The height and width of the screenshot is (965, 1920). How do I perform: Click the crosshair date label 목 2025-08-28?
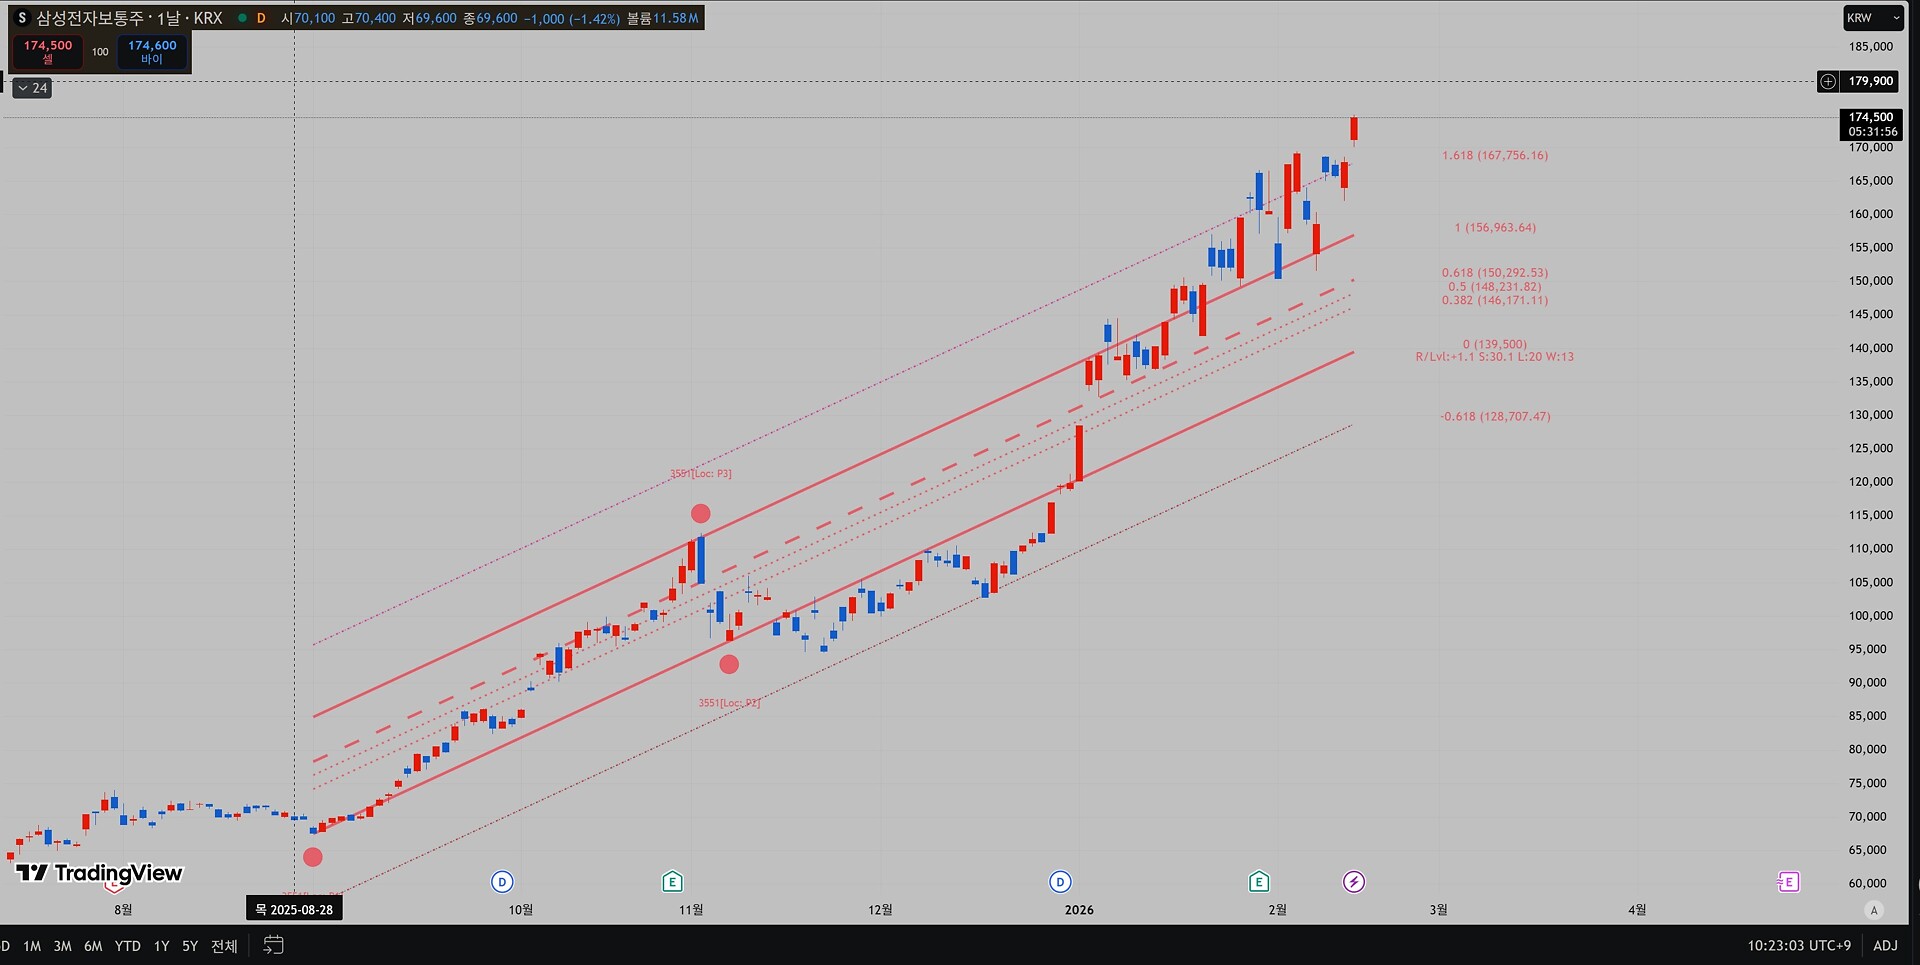[x=294, y=909]
